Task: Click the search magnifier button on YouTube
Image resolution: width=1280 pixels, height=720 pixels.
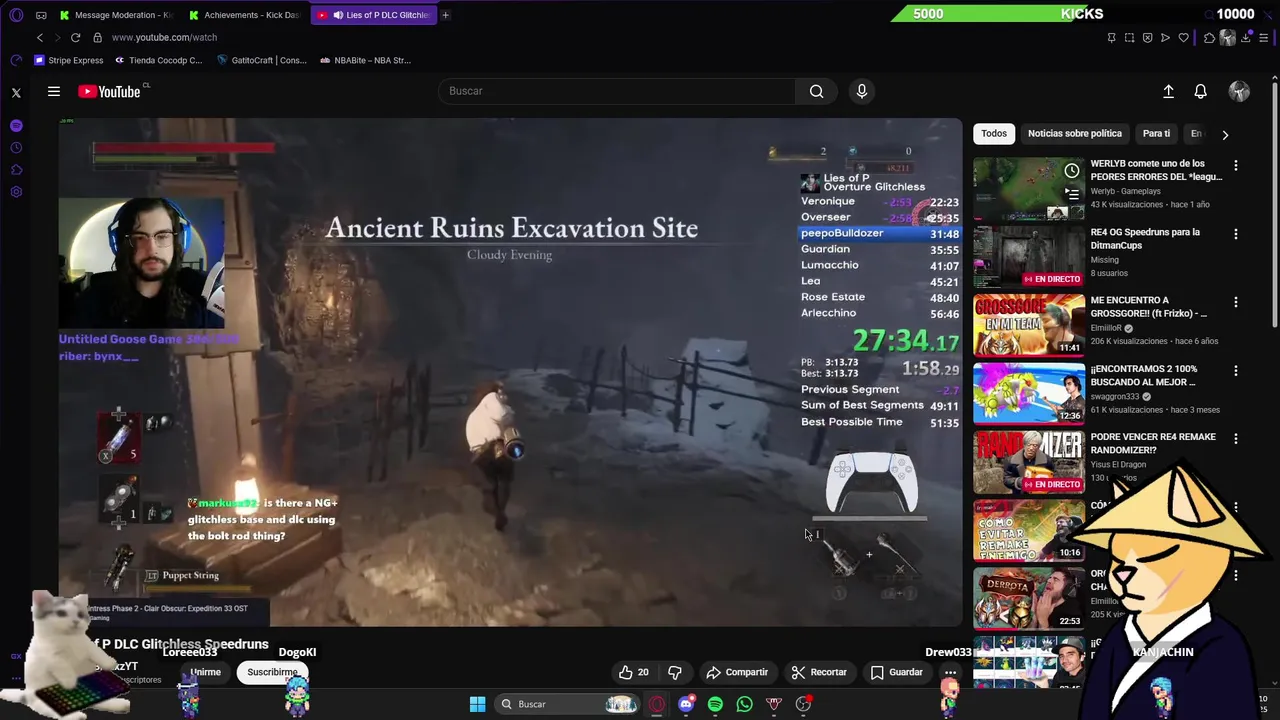Action: 817,91
